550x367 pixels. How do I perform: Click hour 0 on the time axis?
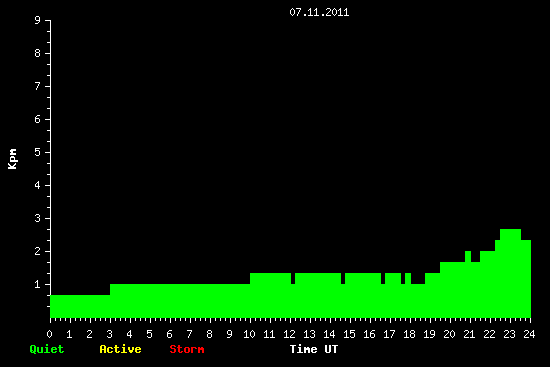pos(49,334)
